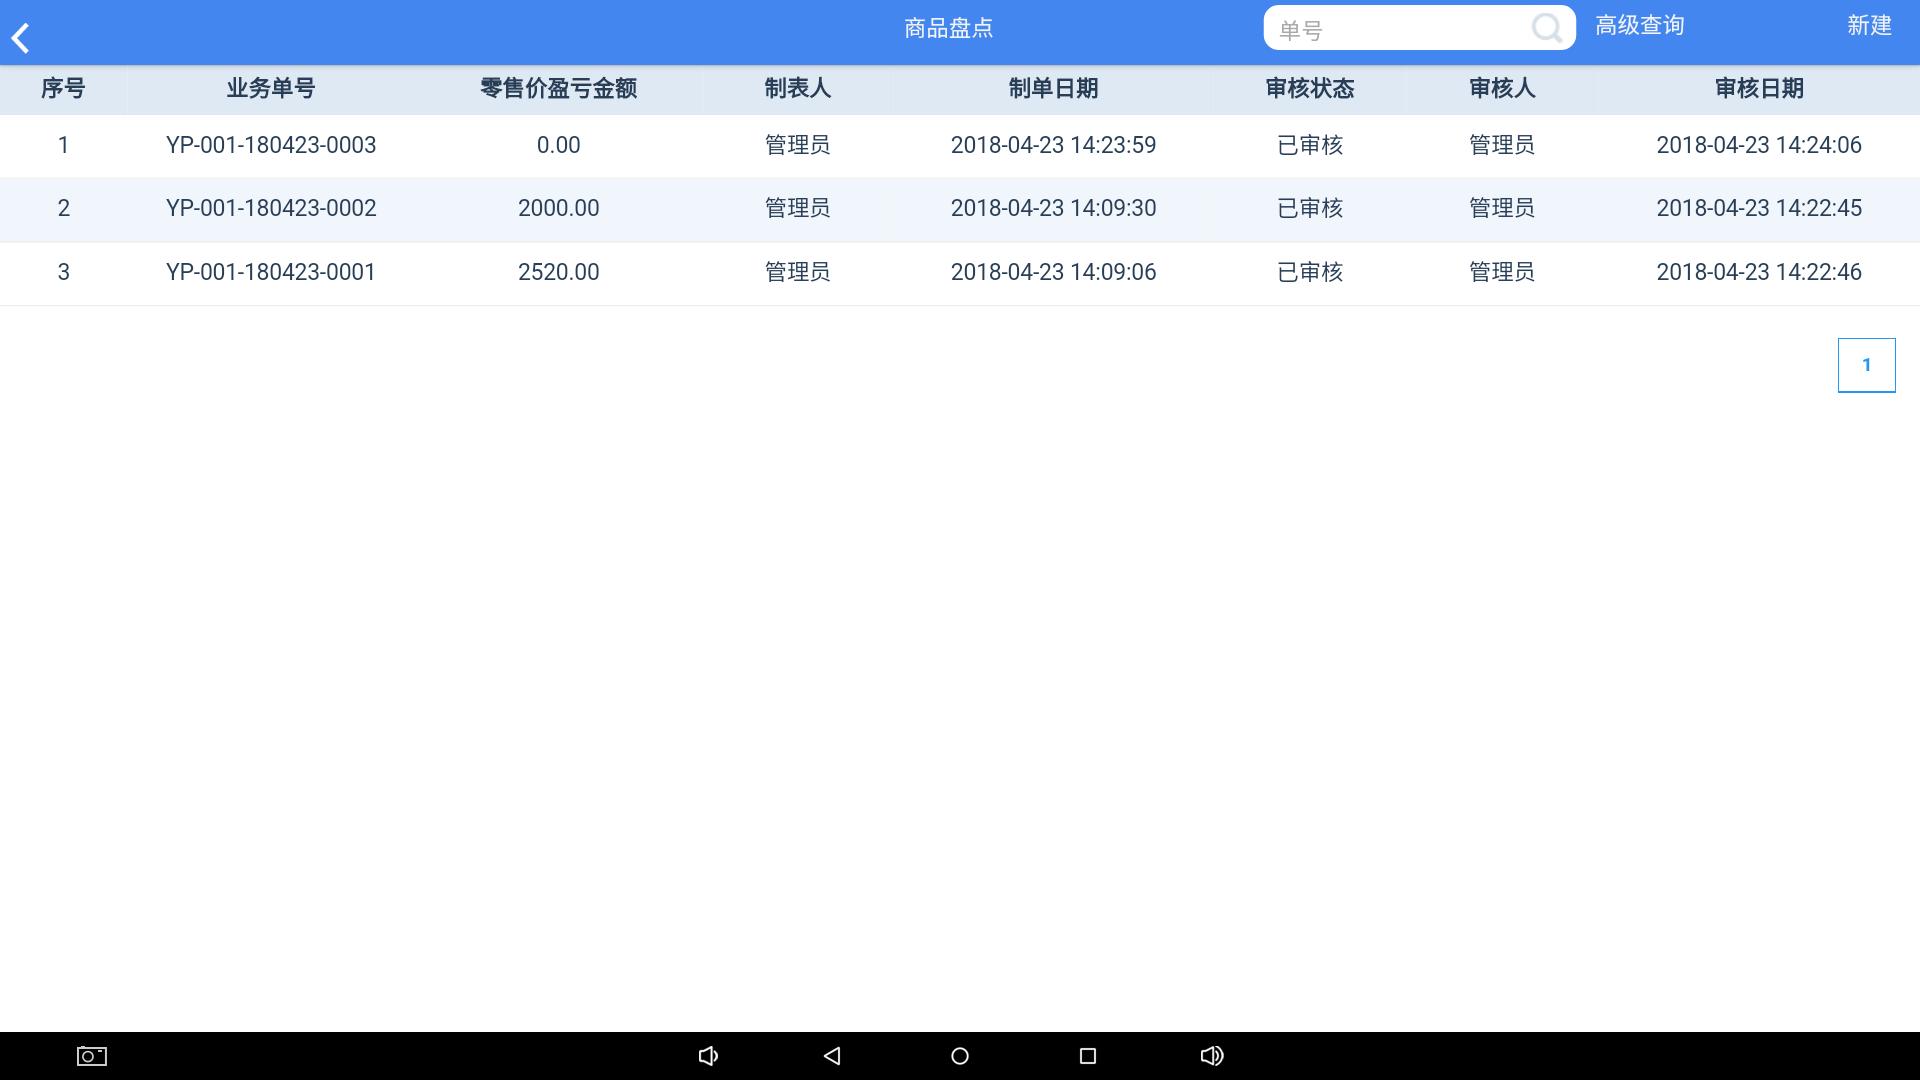
Task: Click 新建 to create new record
Action: click(1869, 26)
